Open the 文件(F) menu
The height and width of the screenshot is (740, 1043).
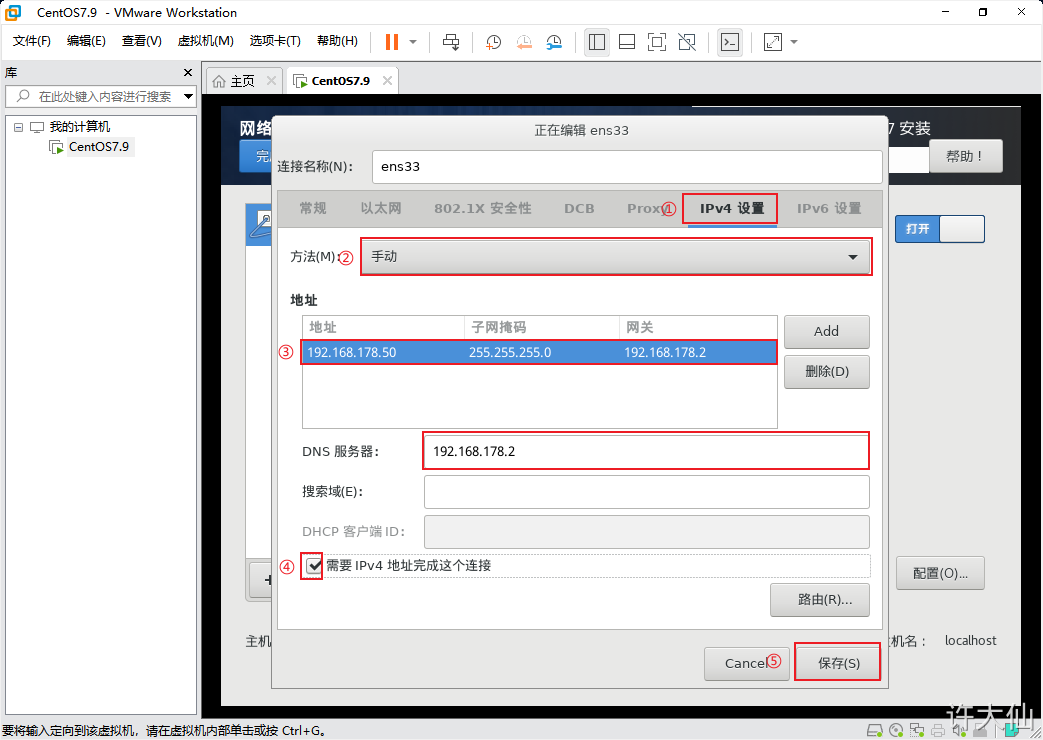31,41
